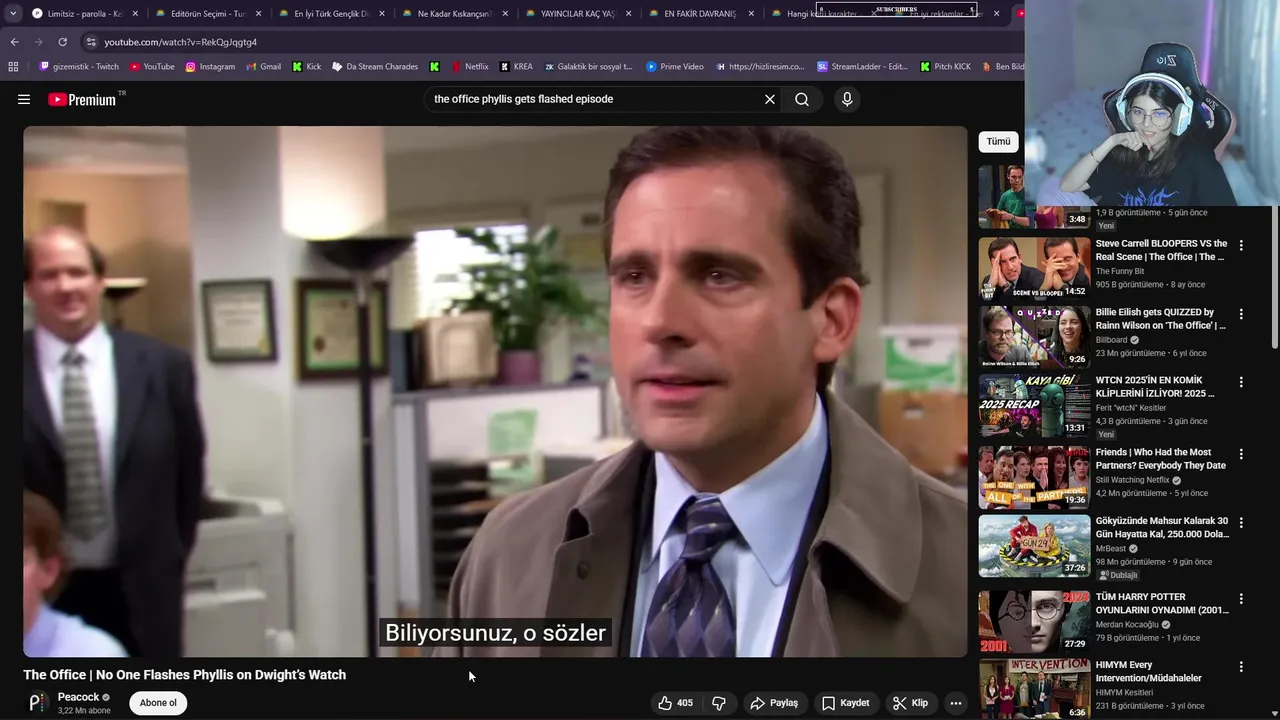1280x720 pixels.
Task: Close the 'Limitsiz - parolla' tab
Action: 135,14
